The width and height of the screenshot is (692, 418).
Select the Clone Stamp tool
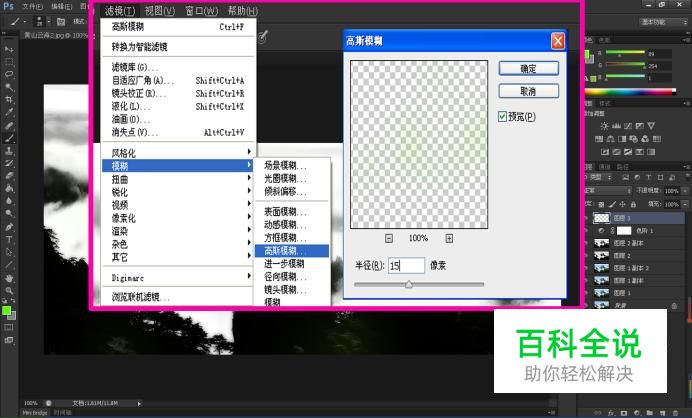pos(9,151)
